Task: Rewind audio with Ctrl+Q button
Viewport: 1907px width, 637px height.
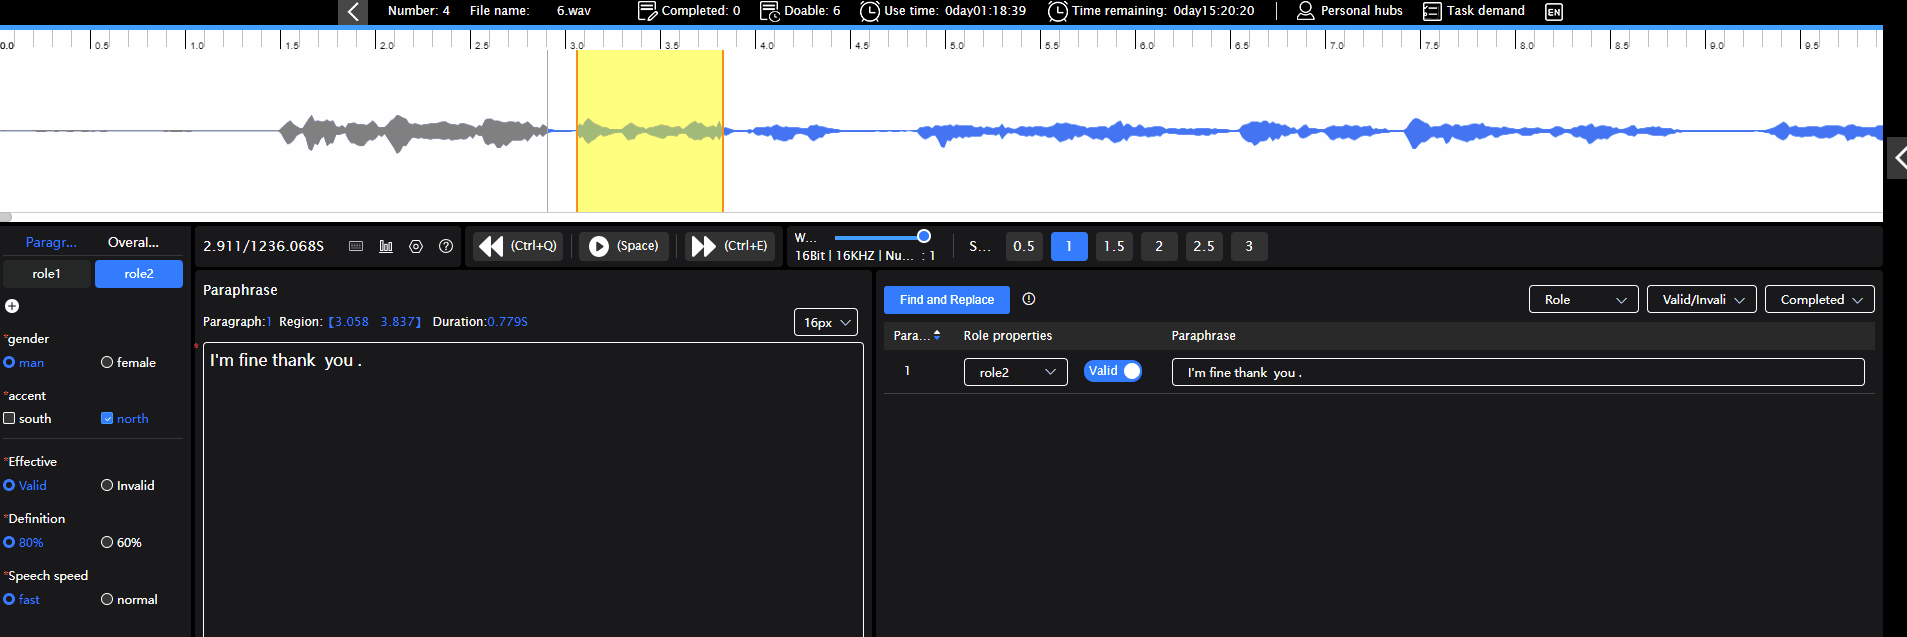Action: click(518, 246)
